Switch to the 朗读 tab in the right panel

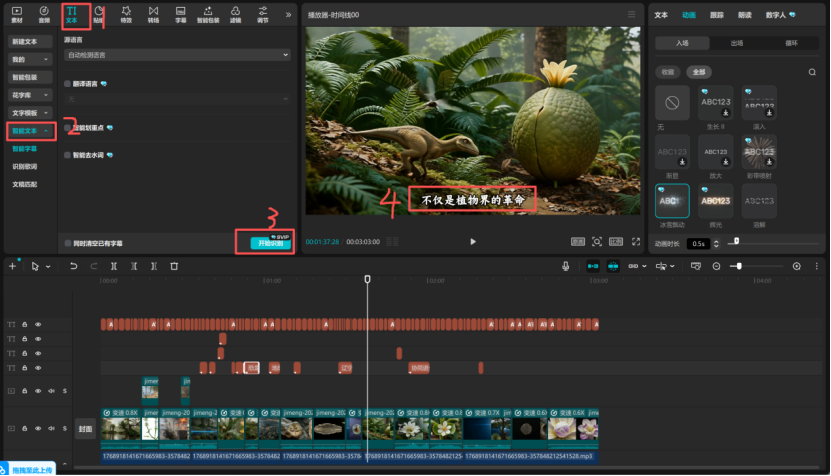[744, 15]
